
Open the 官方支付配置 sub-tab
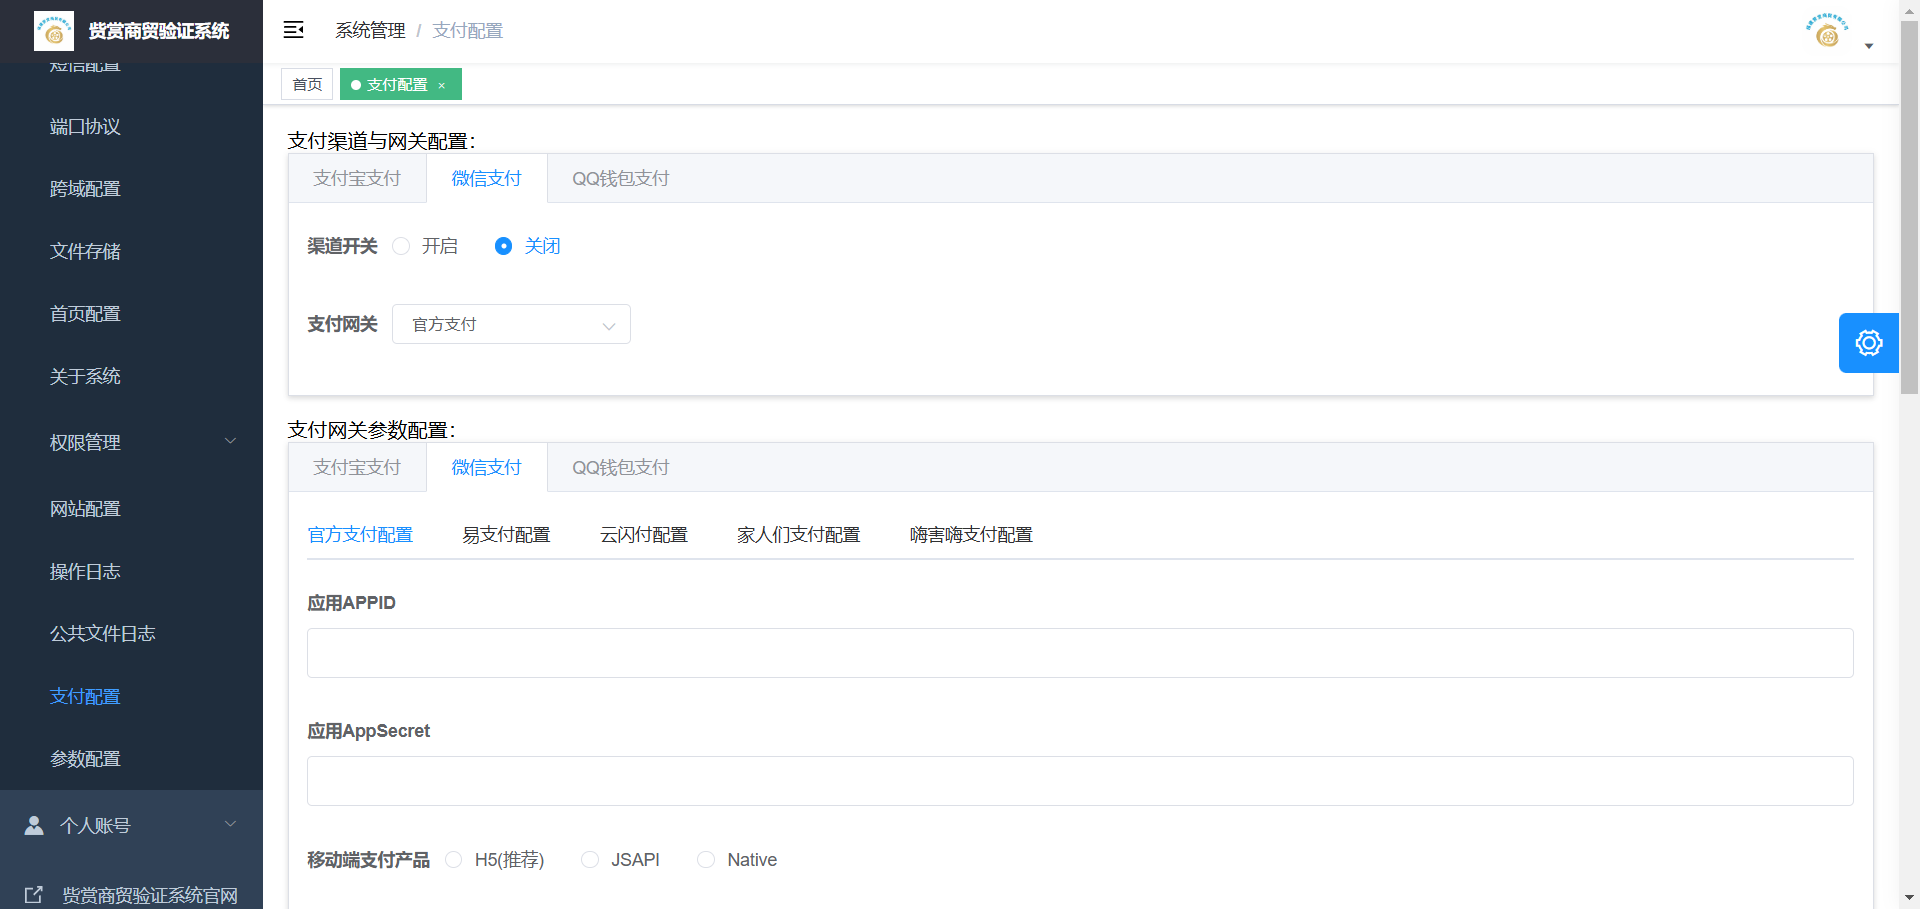[360, 535]
